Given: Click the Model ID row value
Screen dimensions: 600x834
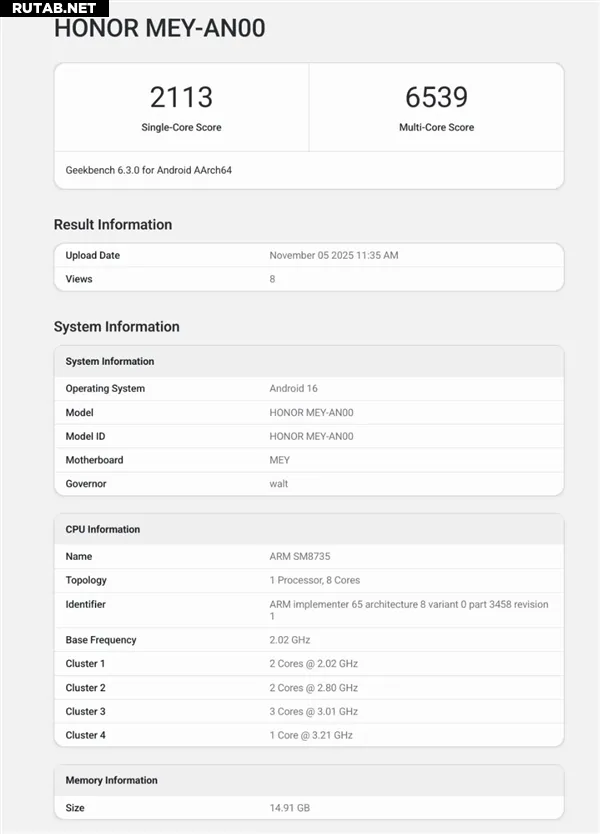Looking at the screenshot, I should 311,436.
